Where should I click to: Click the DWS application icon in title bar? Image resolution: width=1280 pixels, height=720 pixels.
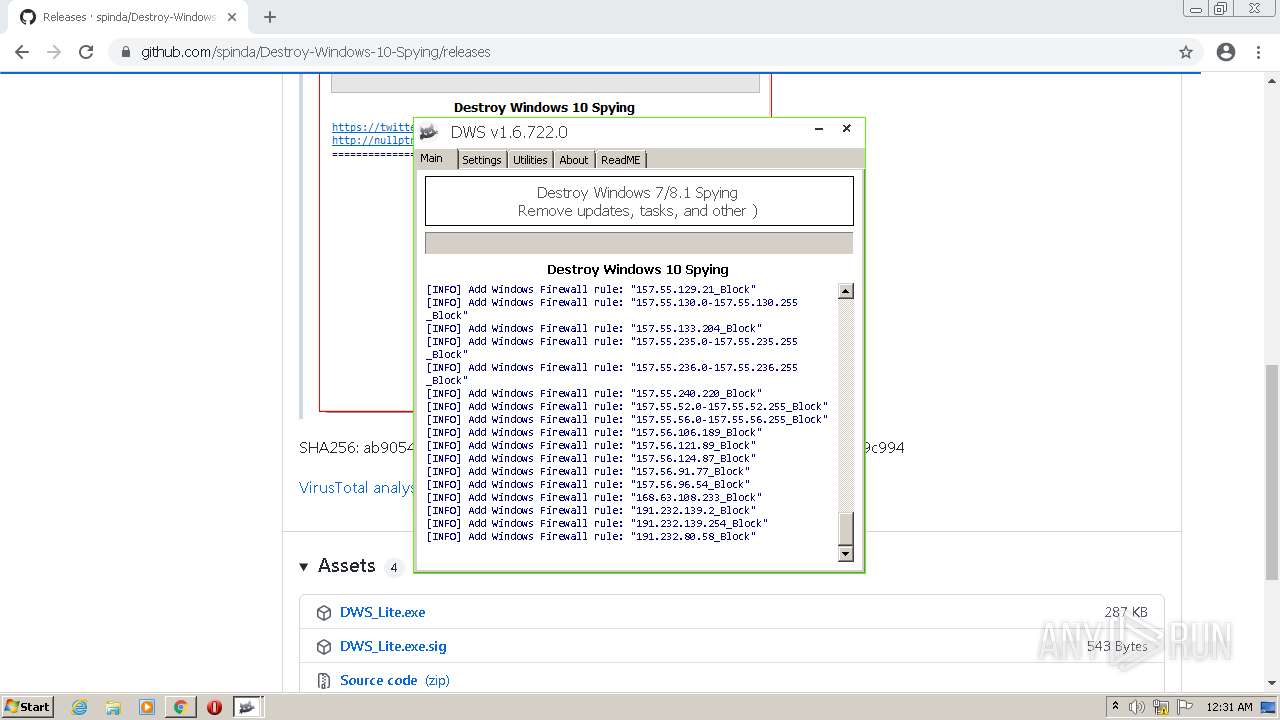tap(429, 132)
